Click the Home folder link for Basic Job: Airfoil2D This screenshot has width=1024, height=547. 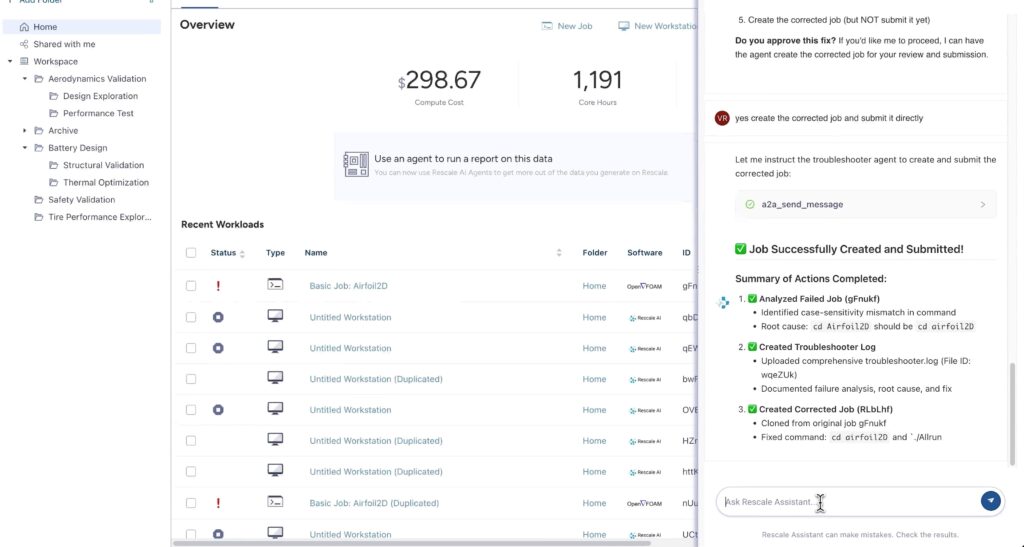594,286
